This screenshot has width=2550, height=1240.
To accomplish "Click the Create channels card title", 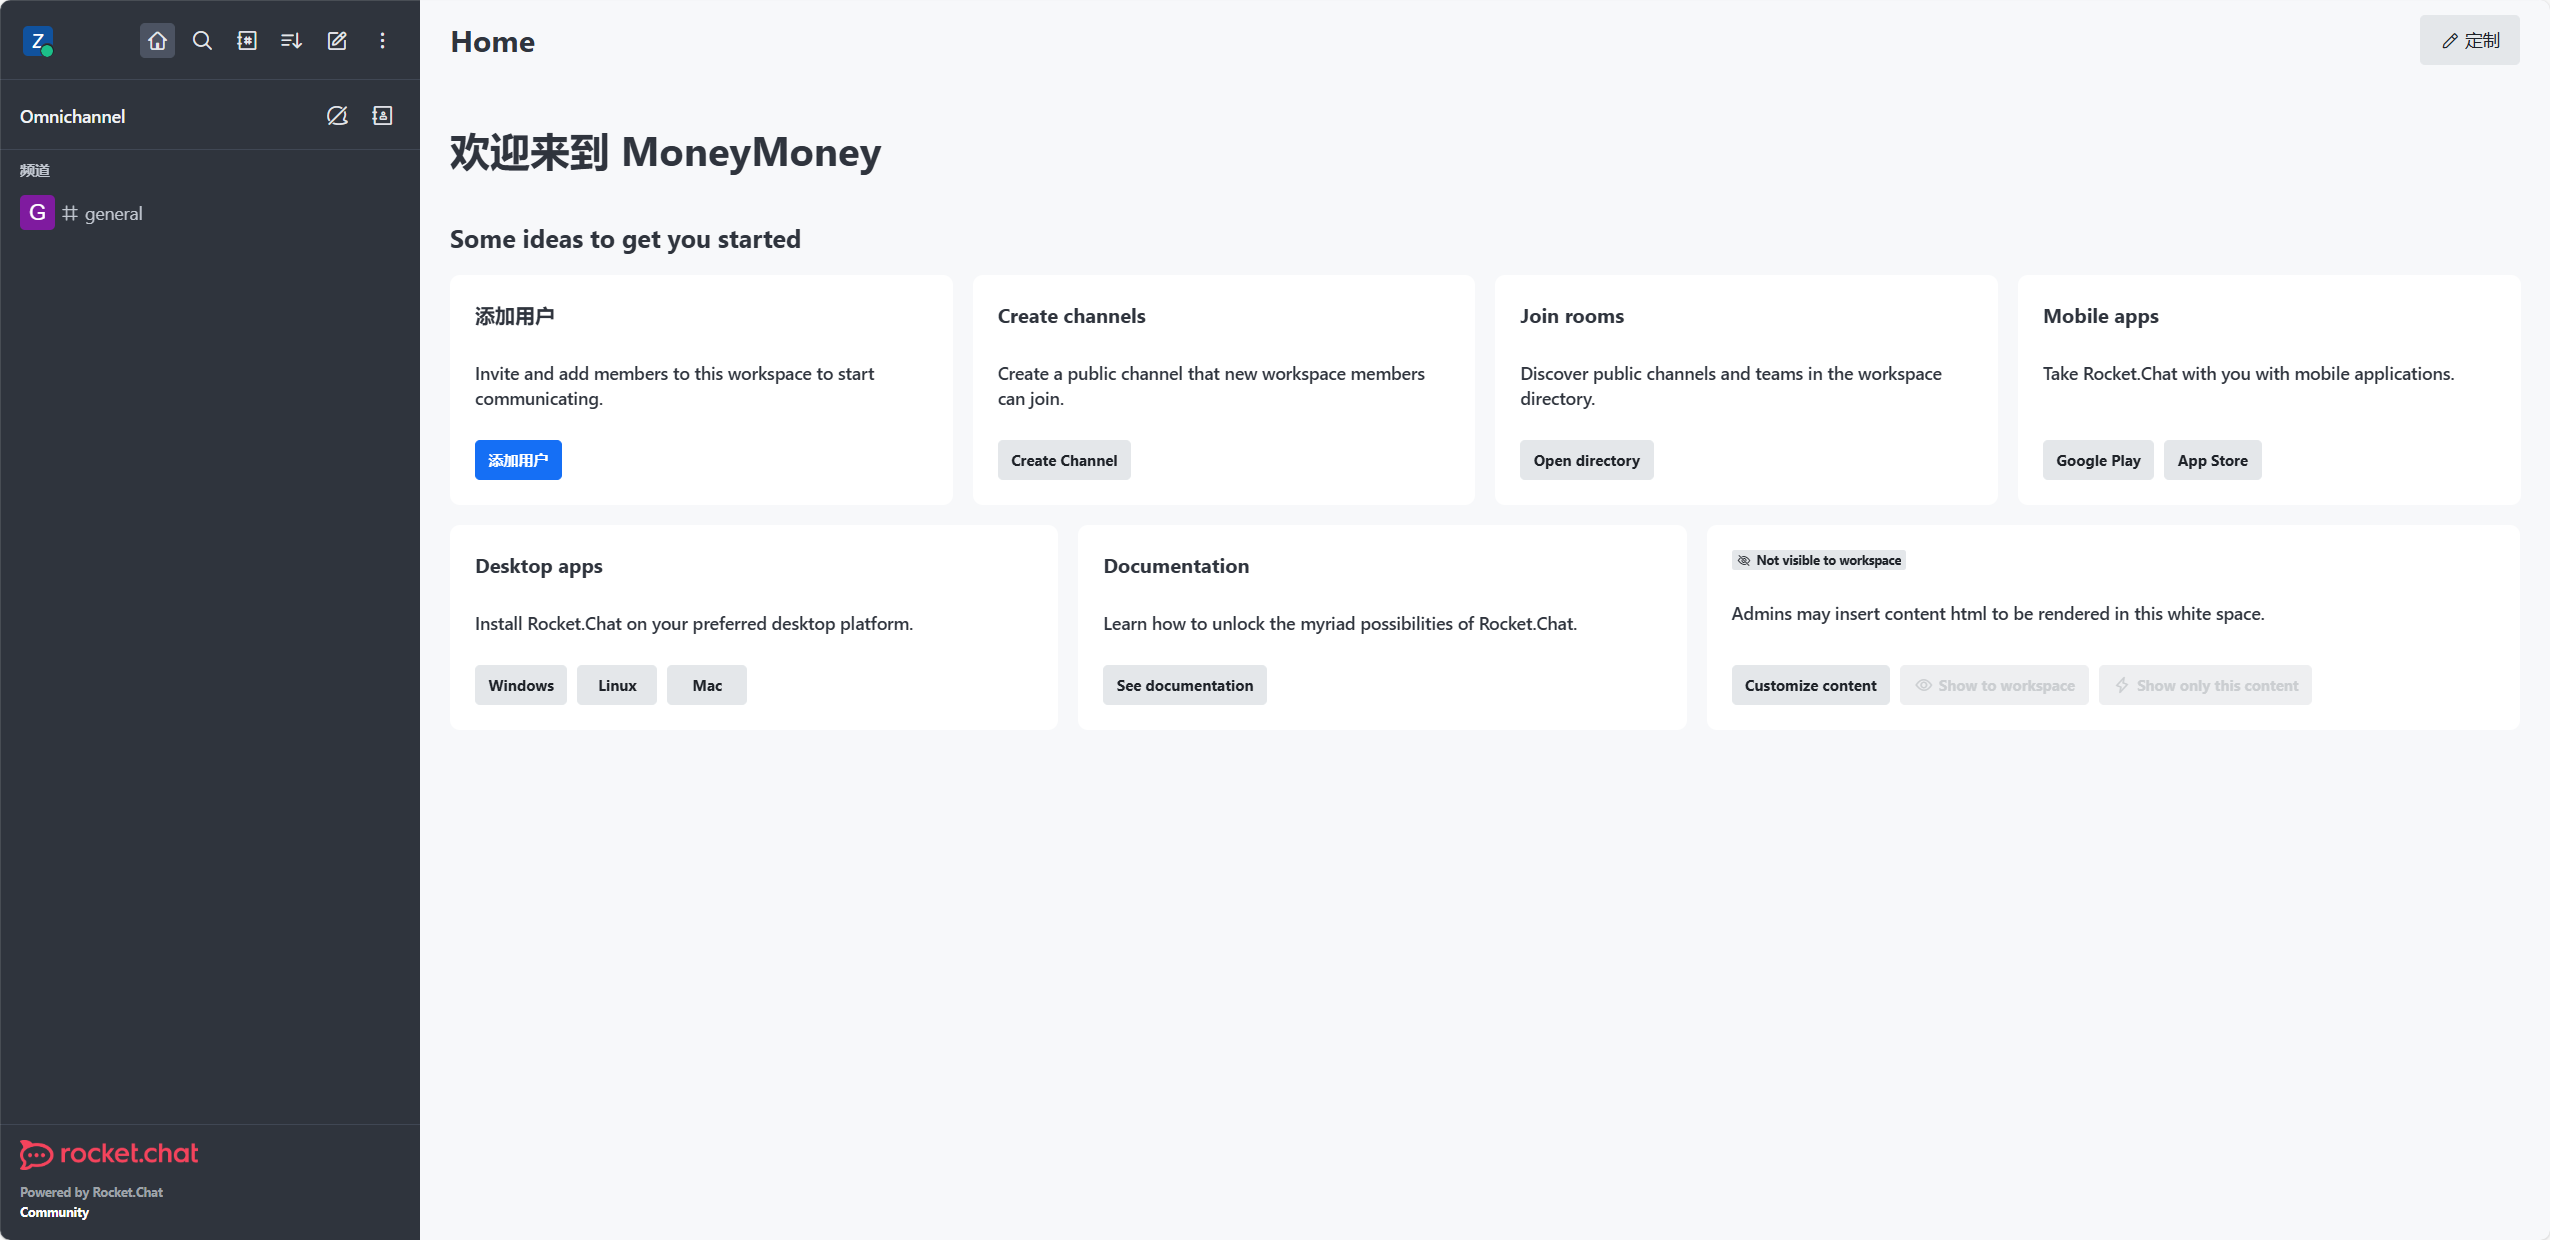I will 1071,316.
